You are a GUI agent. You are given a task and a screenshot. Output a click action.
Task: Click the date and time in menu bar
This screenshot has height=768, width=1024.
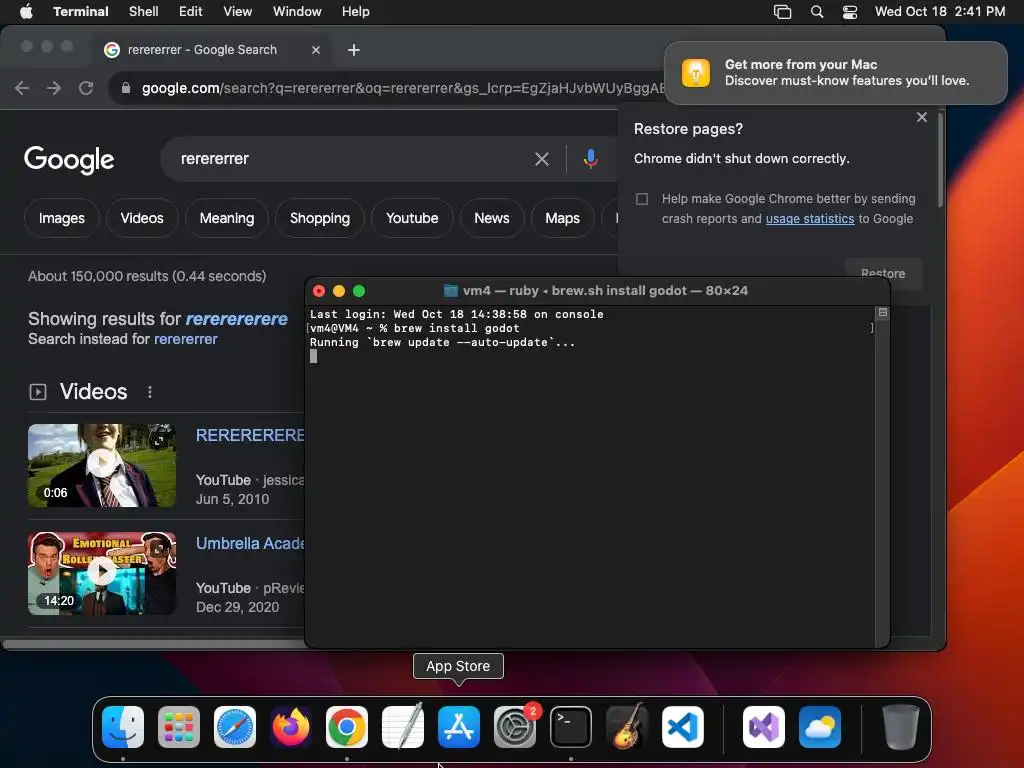(x=940, y=11)
